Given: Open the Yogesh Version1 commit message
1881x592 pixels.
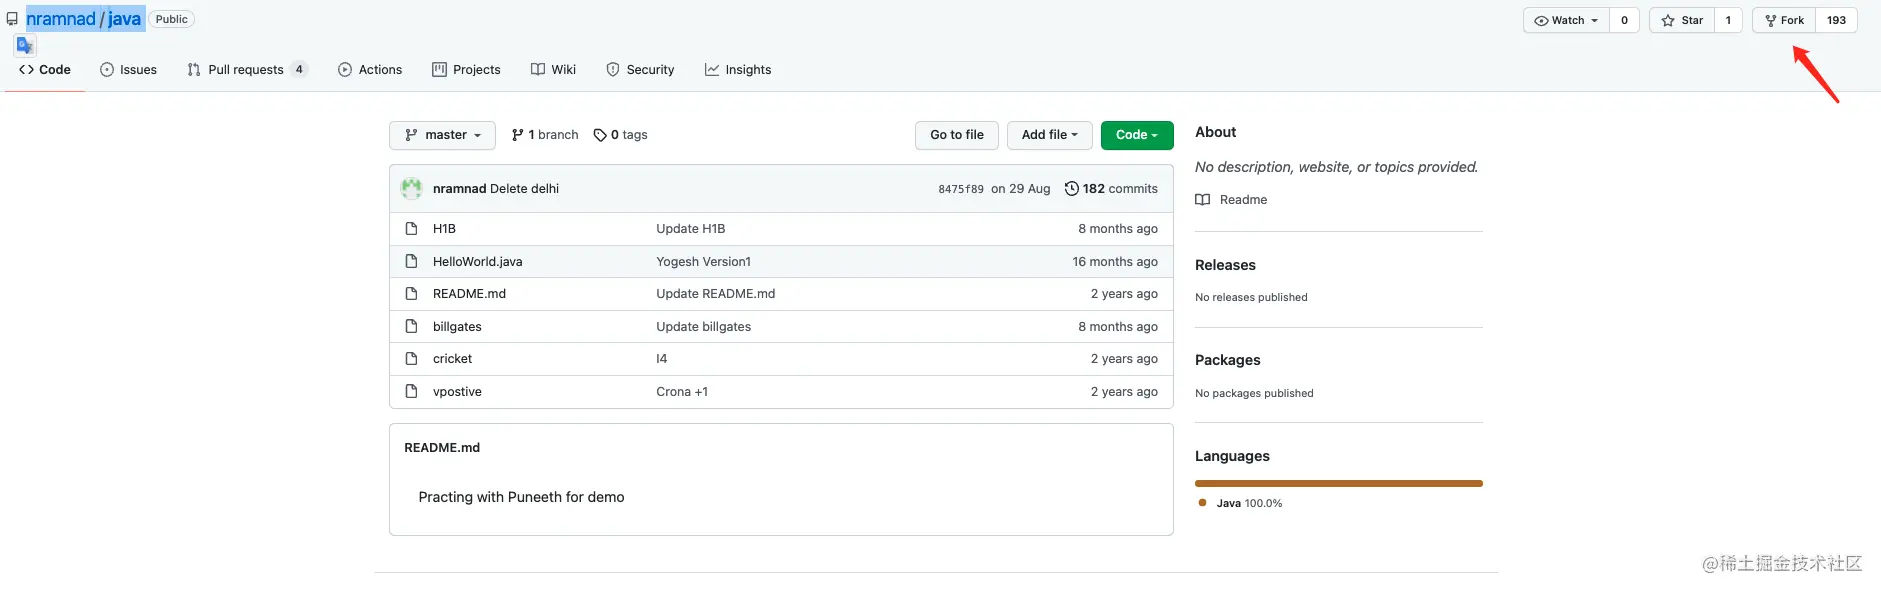Looking at the screenshot, I should pyautogui.click(x=703, y=262).
